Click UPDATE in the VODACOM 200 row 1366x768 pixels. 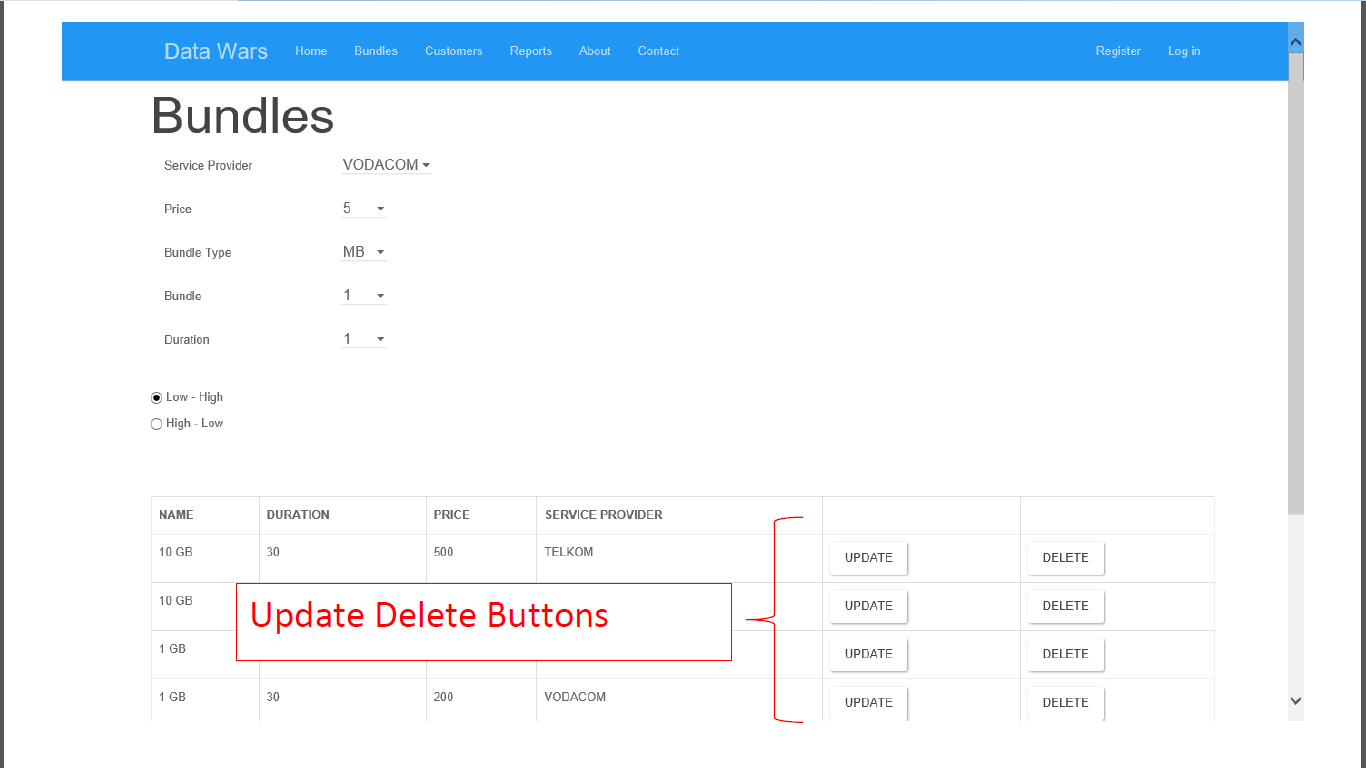868,702
